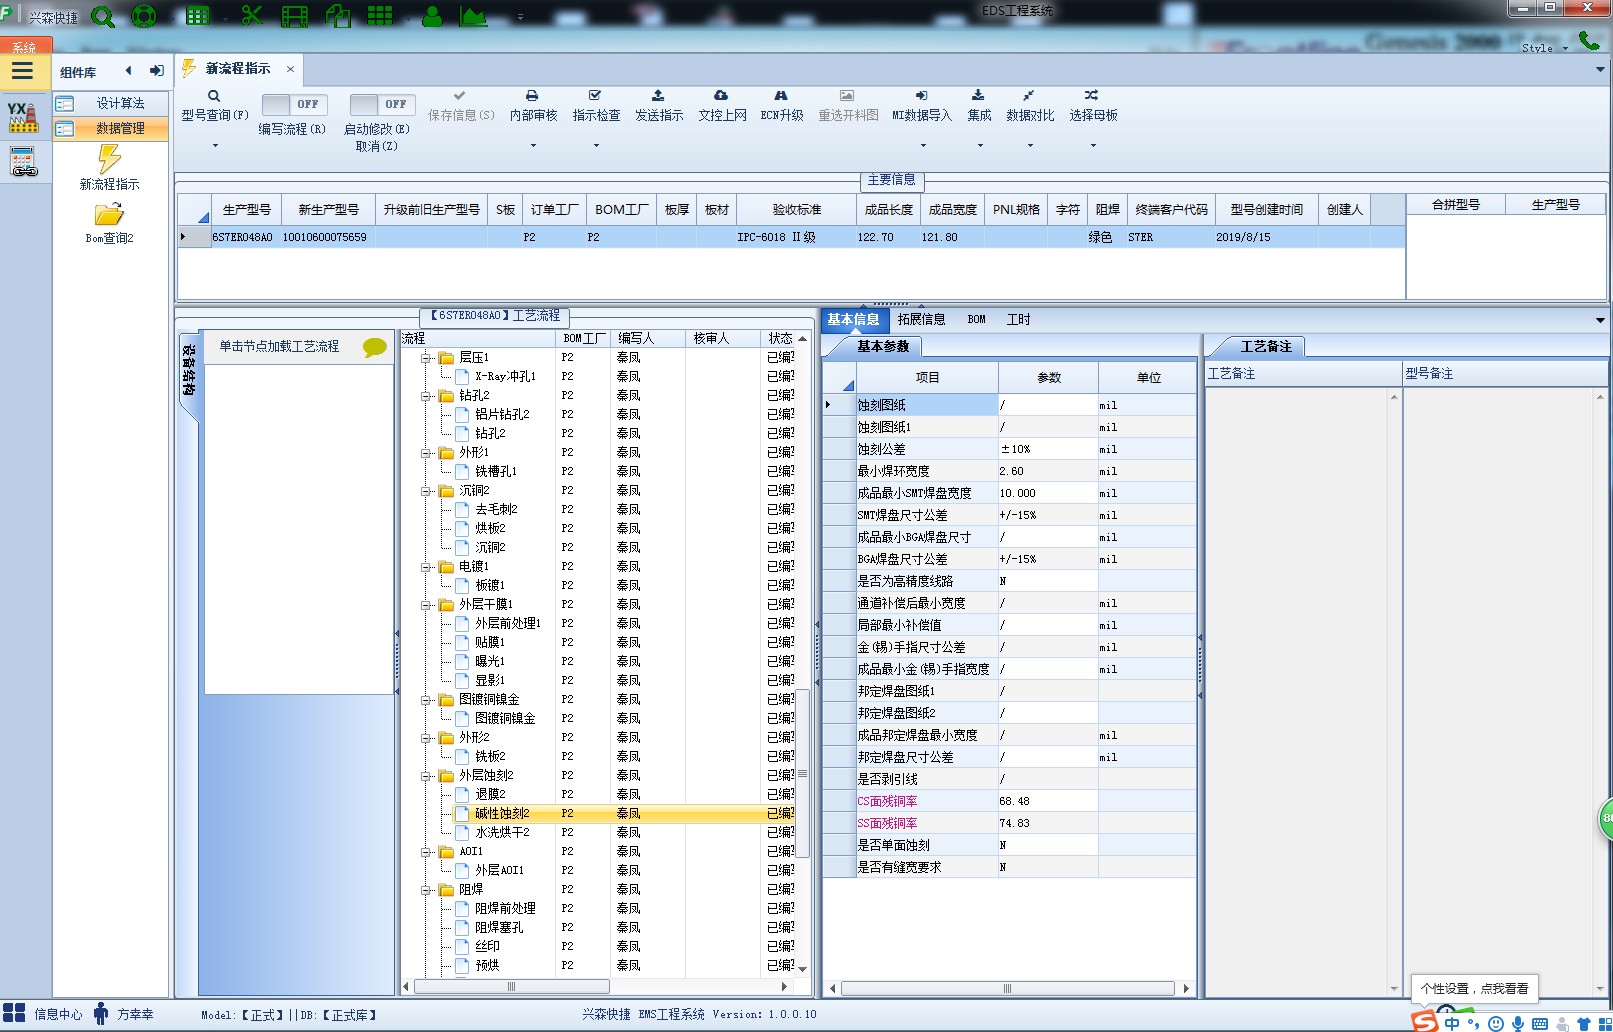Click the 设备结构 vertical side tab

click(x=189, y=374)
